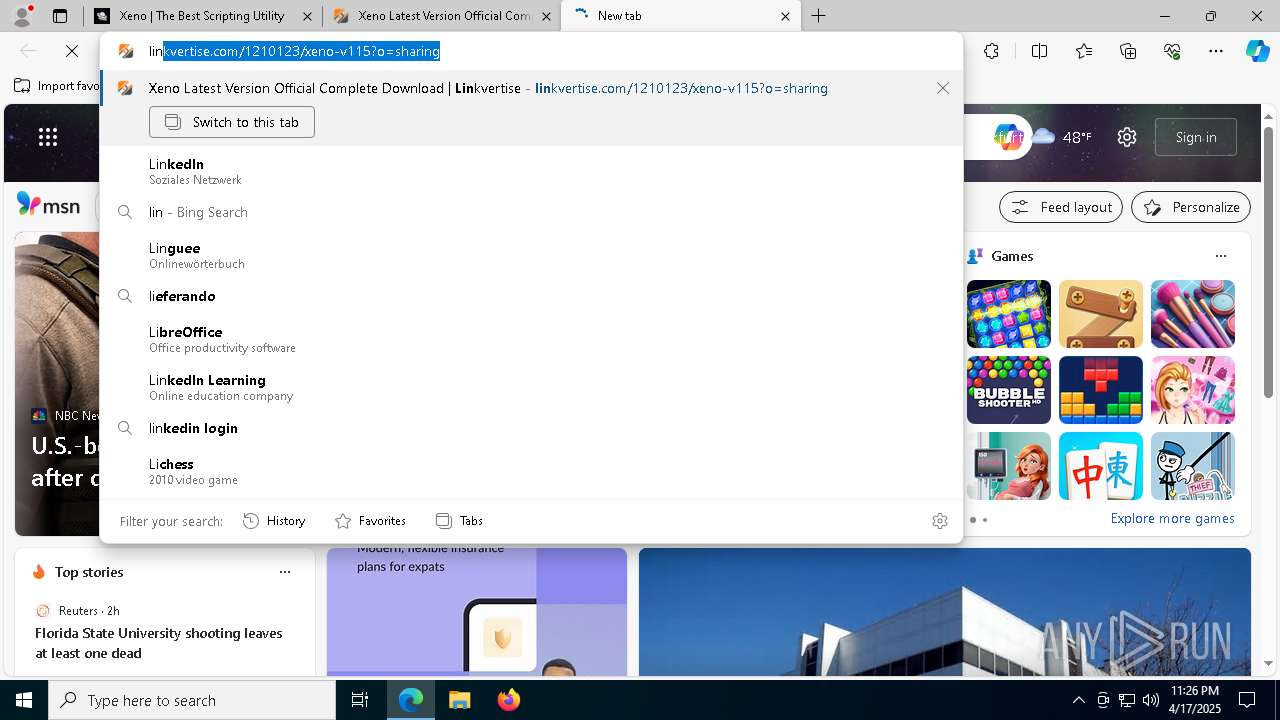The height and width of the screenshot is (720, 1280).
Task: Open Task View on taskbar
Action: point(360,700)
